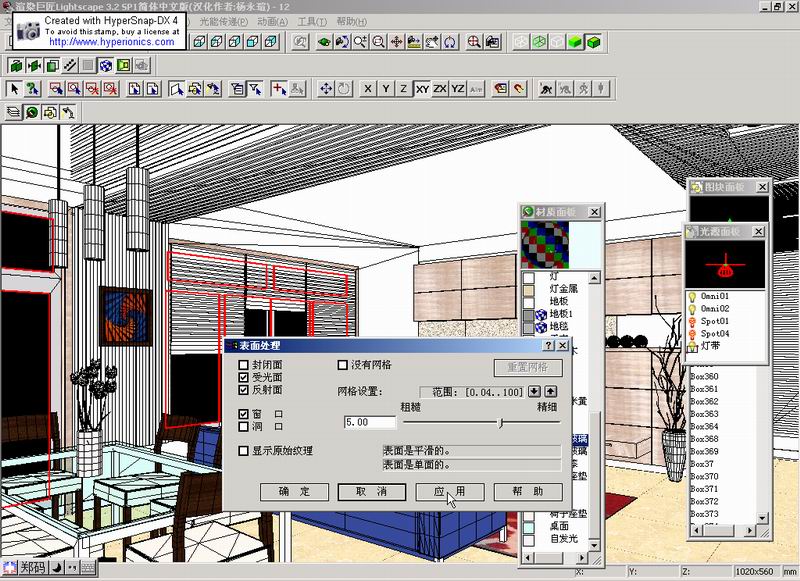Uncheck the 受光面 checkbox

click(243, 377)
